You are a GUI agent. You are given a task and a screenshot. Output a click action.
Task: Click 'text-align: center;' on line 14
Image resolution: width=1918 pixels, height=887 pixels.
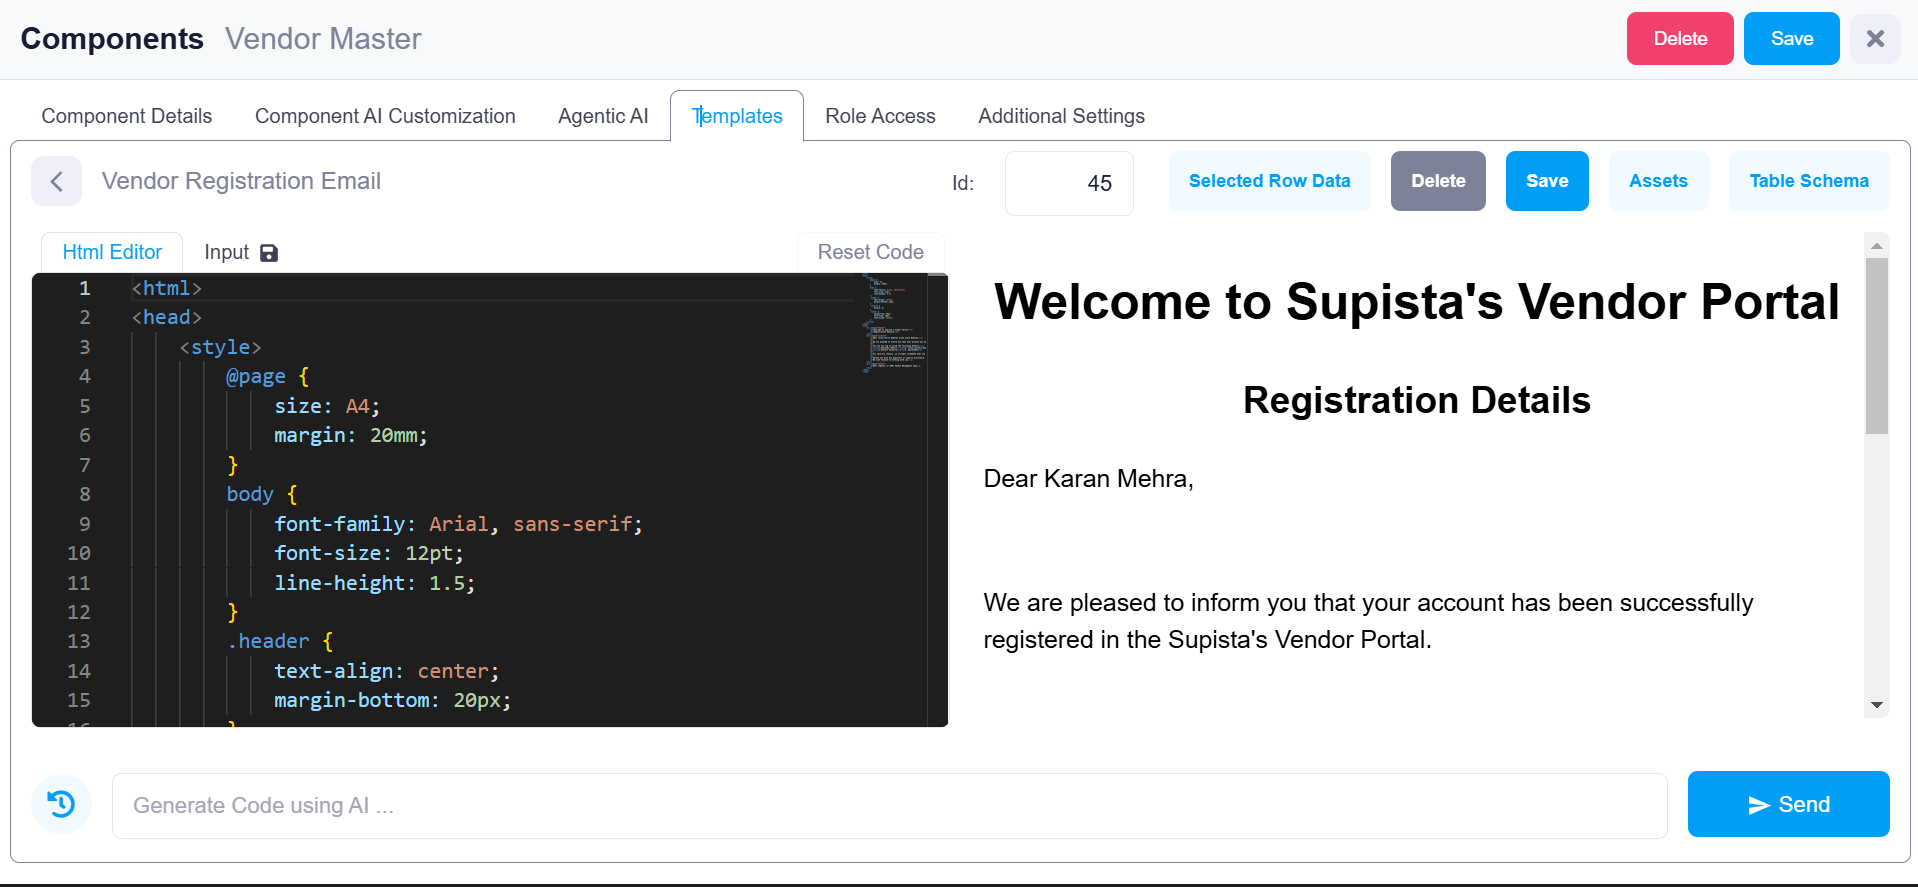386,671
